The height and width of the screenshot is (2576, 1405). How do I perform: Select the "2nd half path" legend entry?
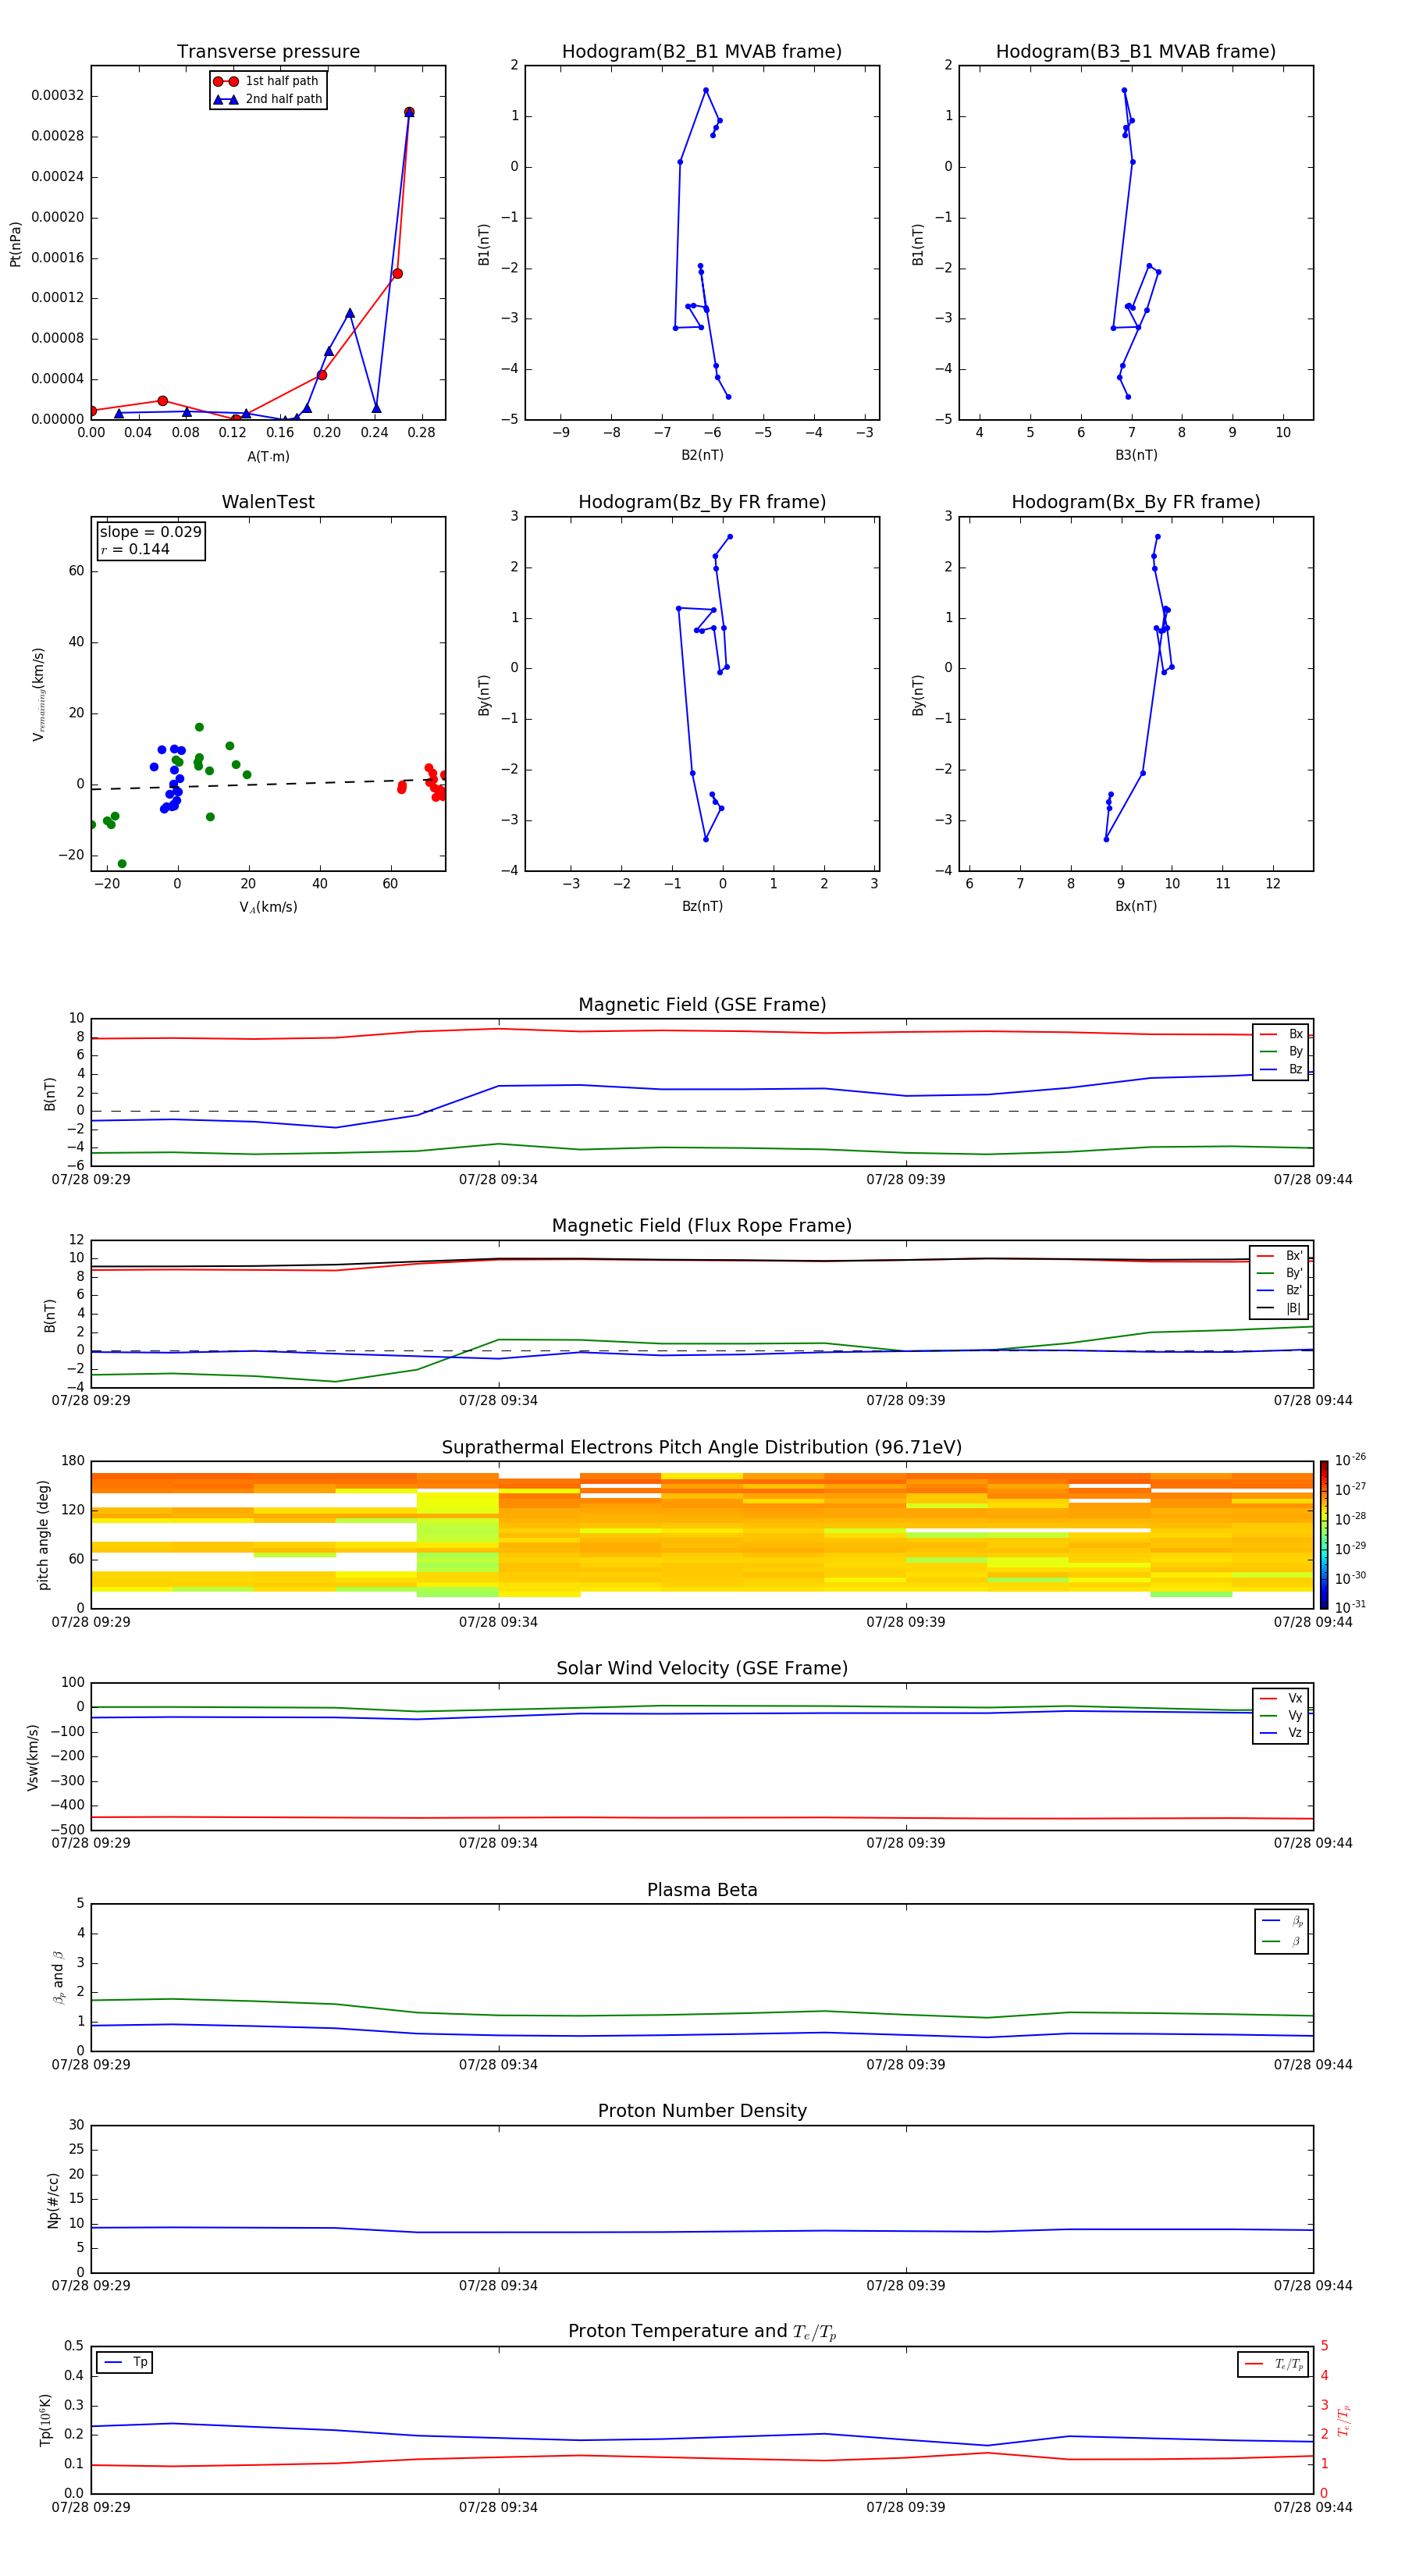pos(268,99)
